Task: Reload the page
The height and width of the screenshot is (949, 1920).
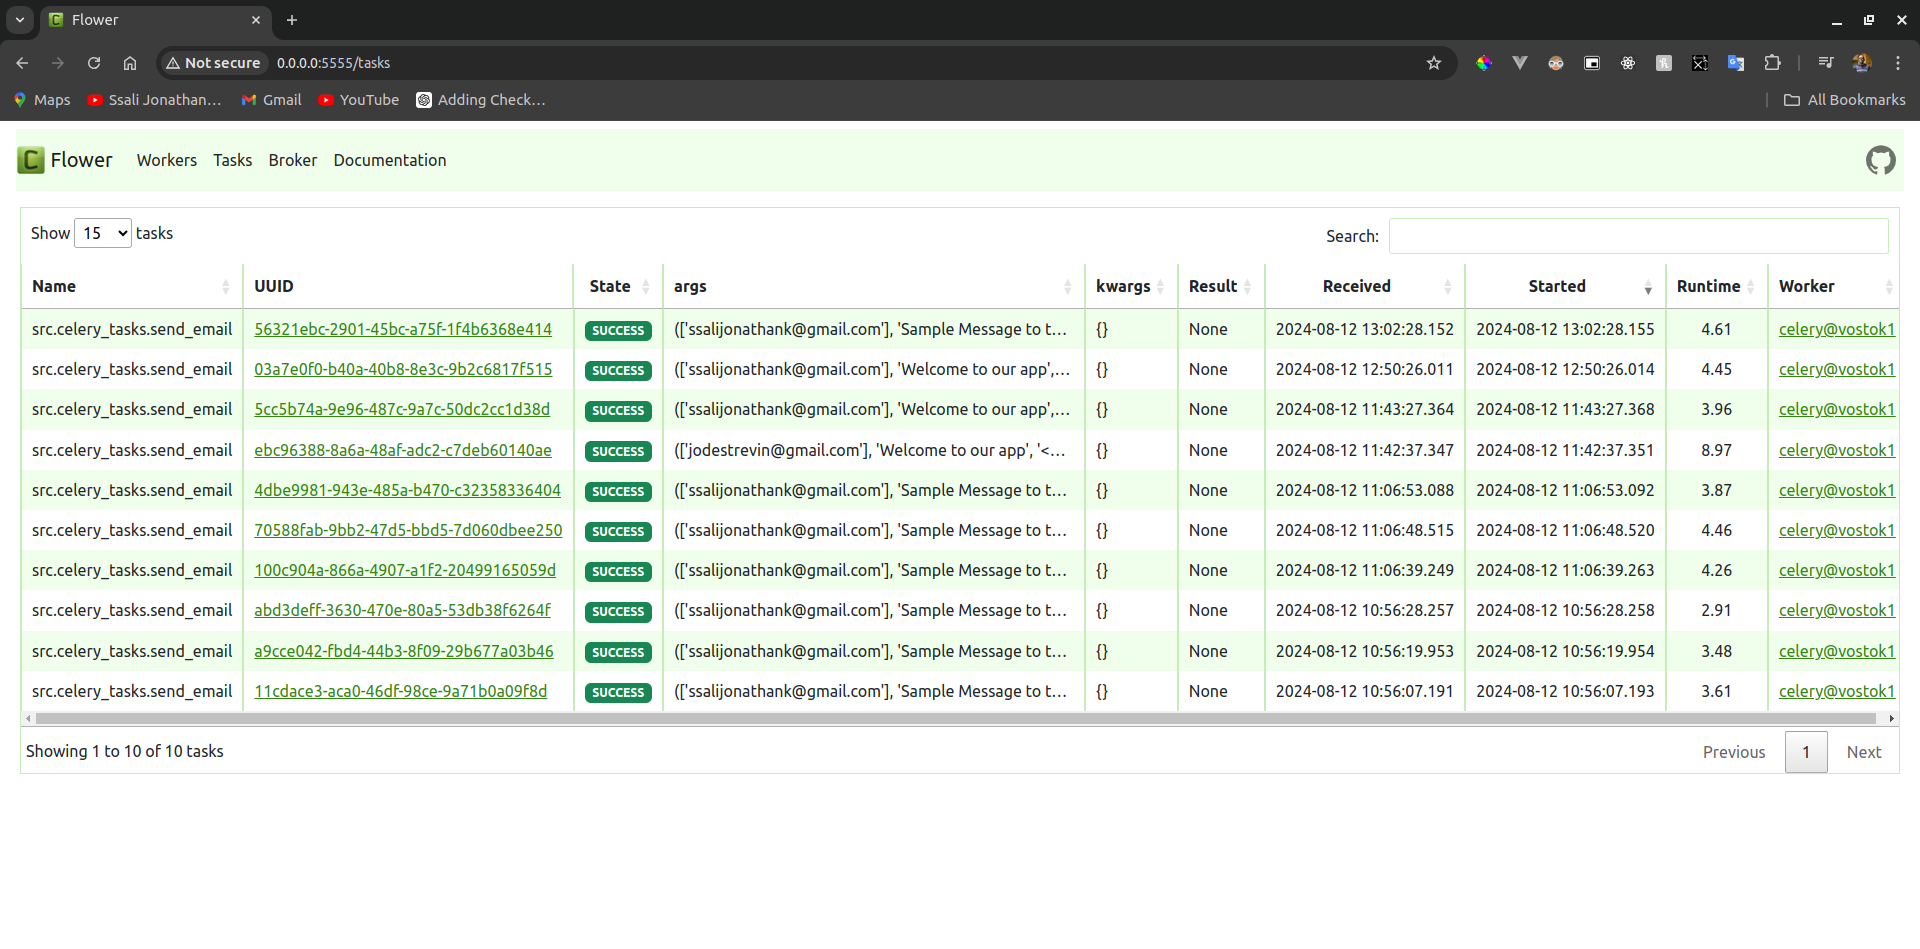Action: coord(94,62)
